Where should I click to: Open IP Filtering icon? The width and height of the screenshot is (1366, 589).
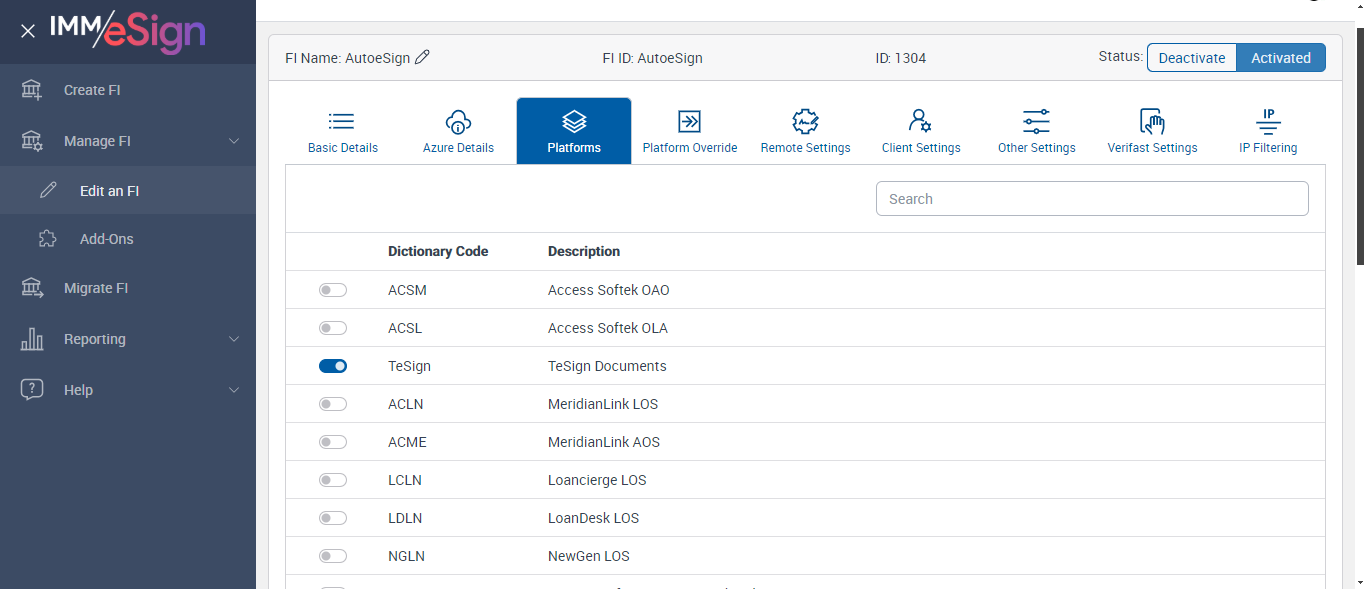click(x=1268, y=122)
